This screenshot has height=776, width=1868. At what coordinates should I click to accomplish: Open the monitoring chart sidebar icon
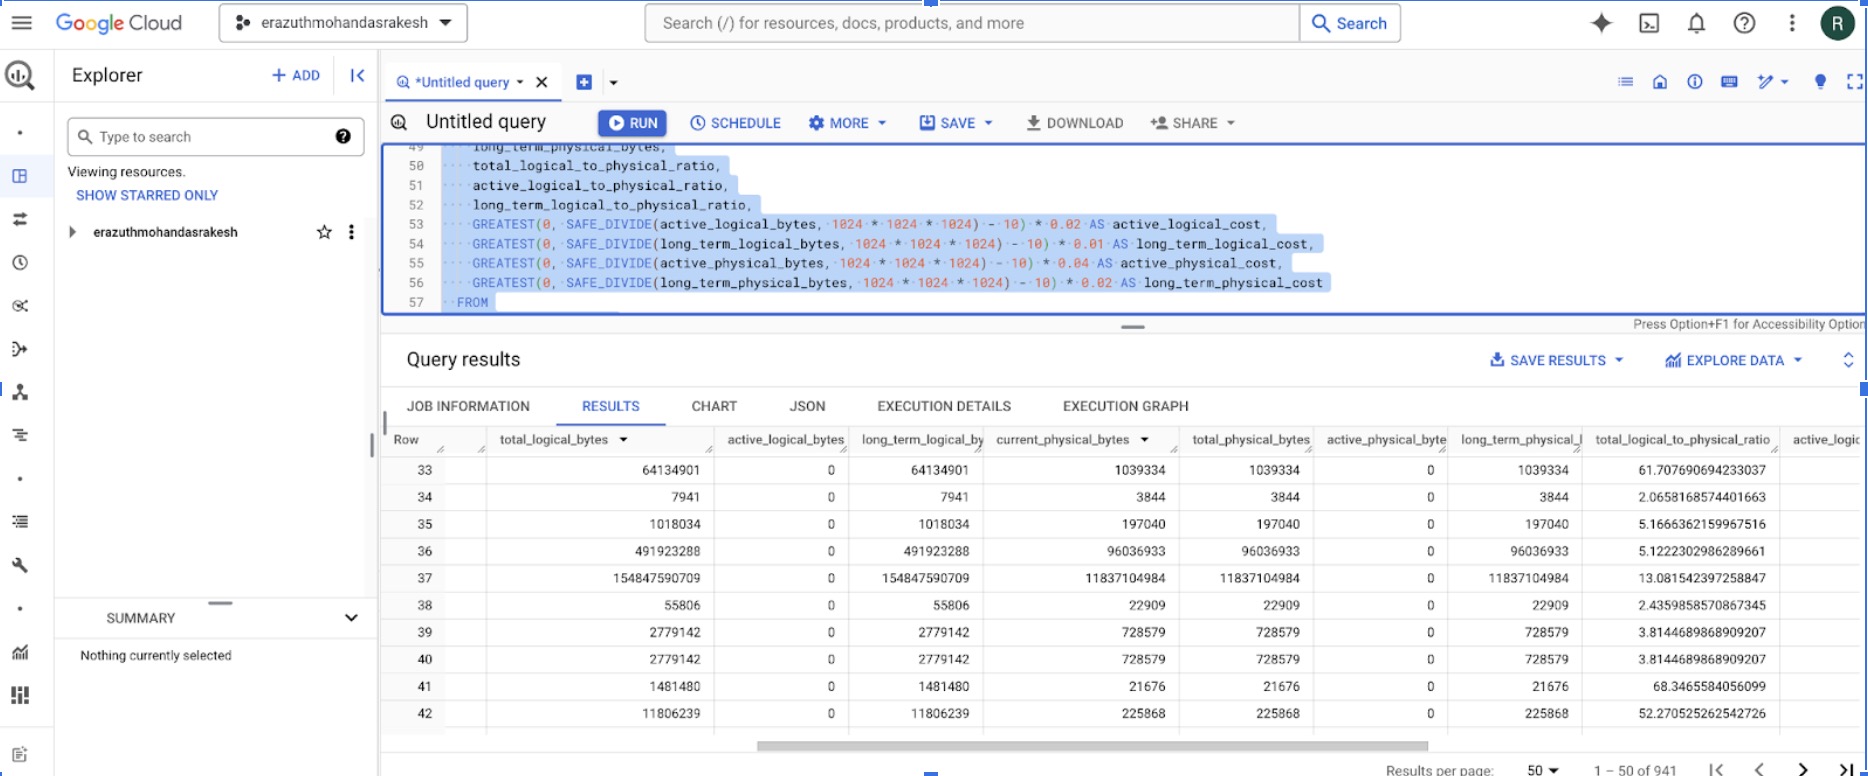pyautogui.click(x=20, y=652)
